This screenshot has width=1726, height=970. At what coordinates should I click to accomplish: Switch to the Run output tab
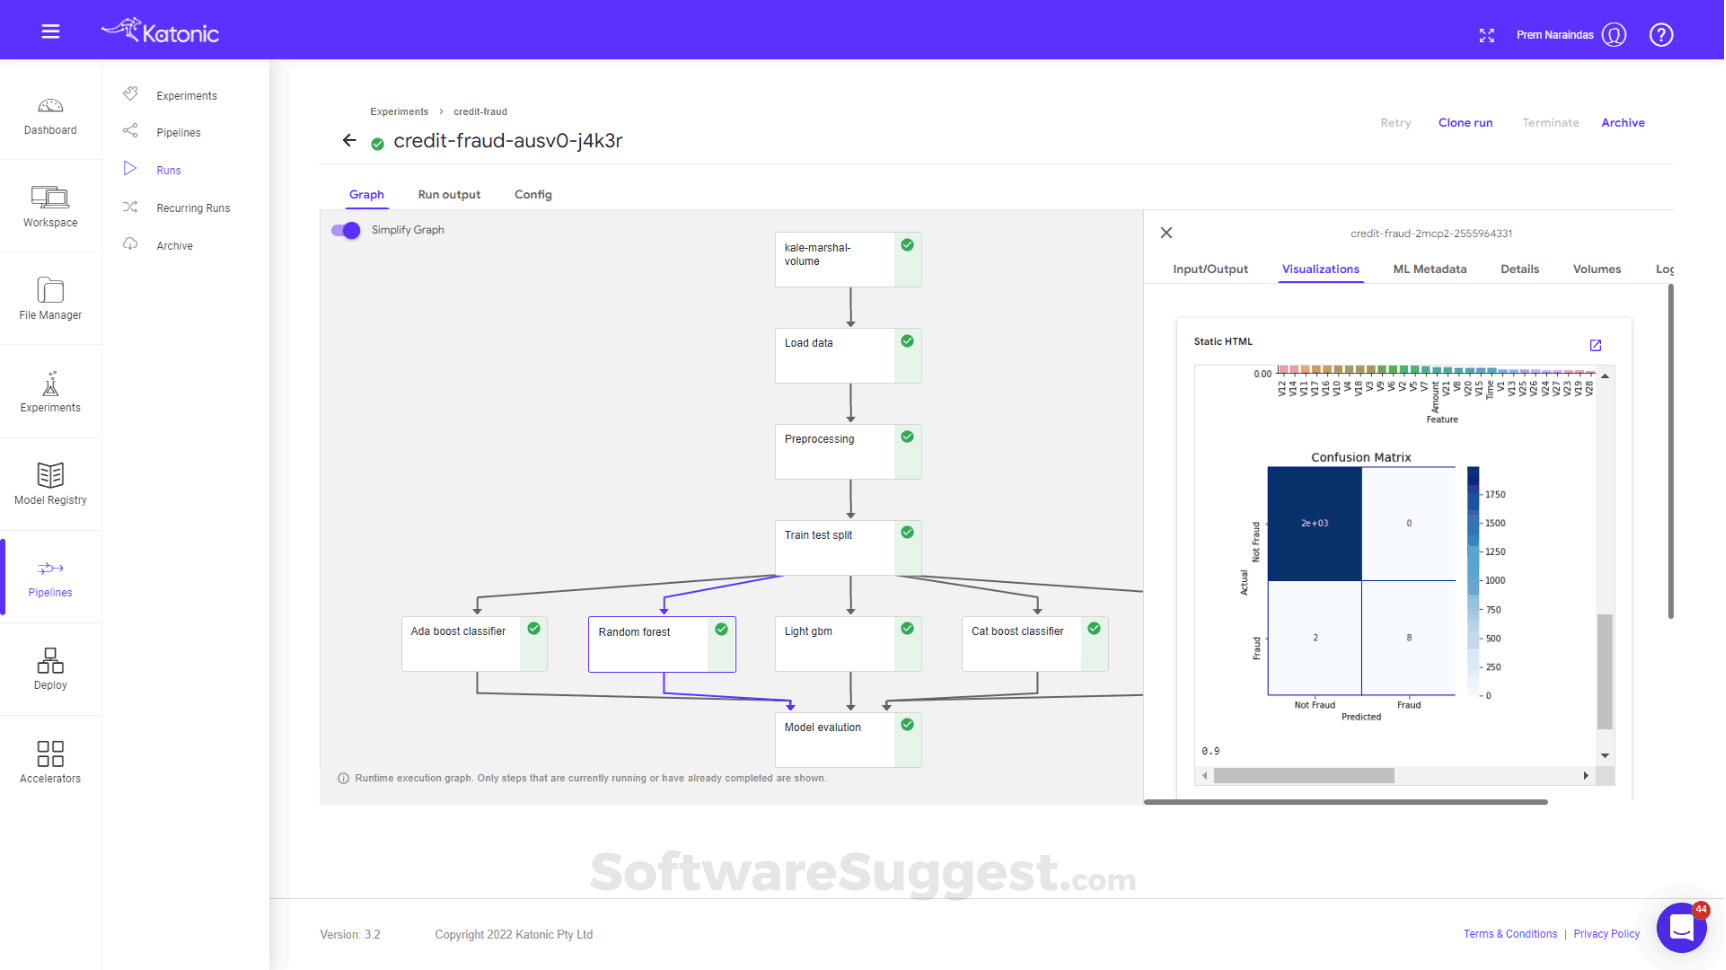point(448,194)
